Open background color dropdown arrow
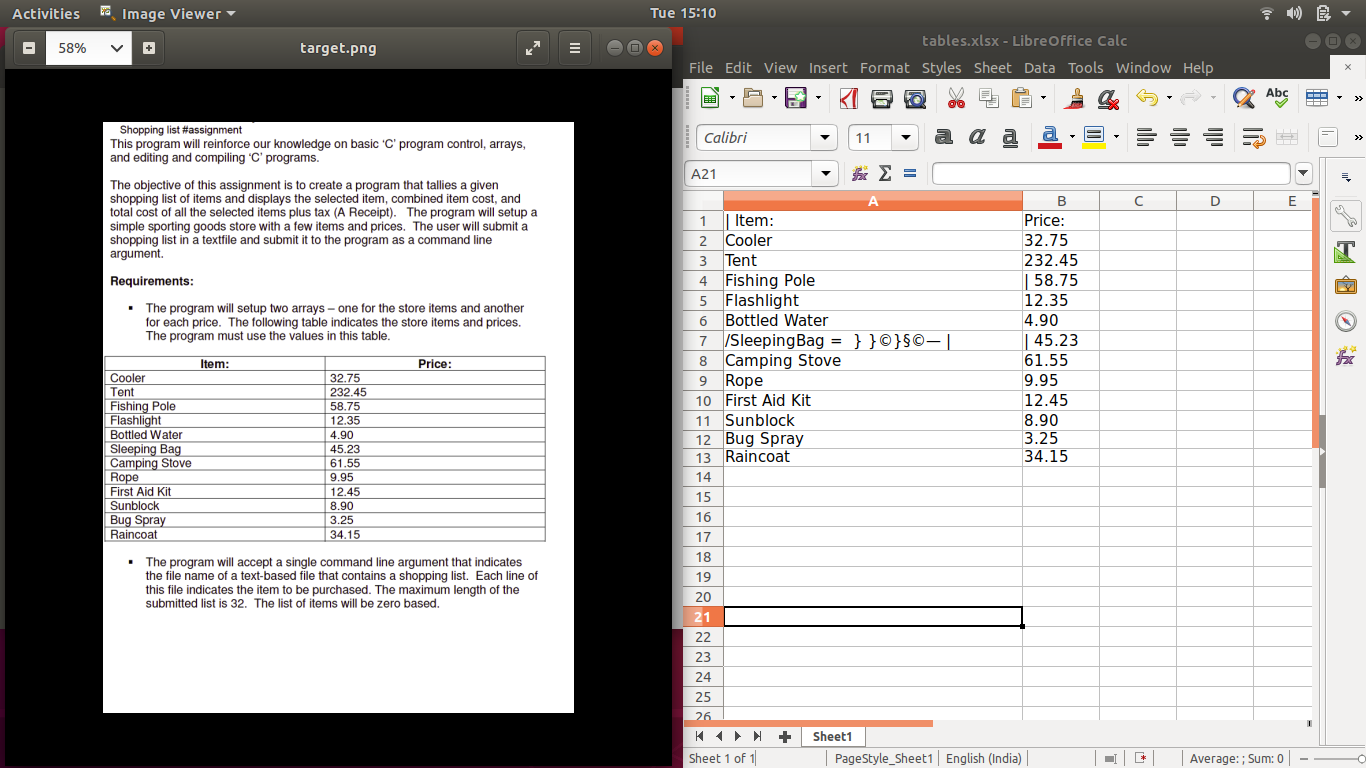1366x768 pixels. [x=1115, y=138]
